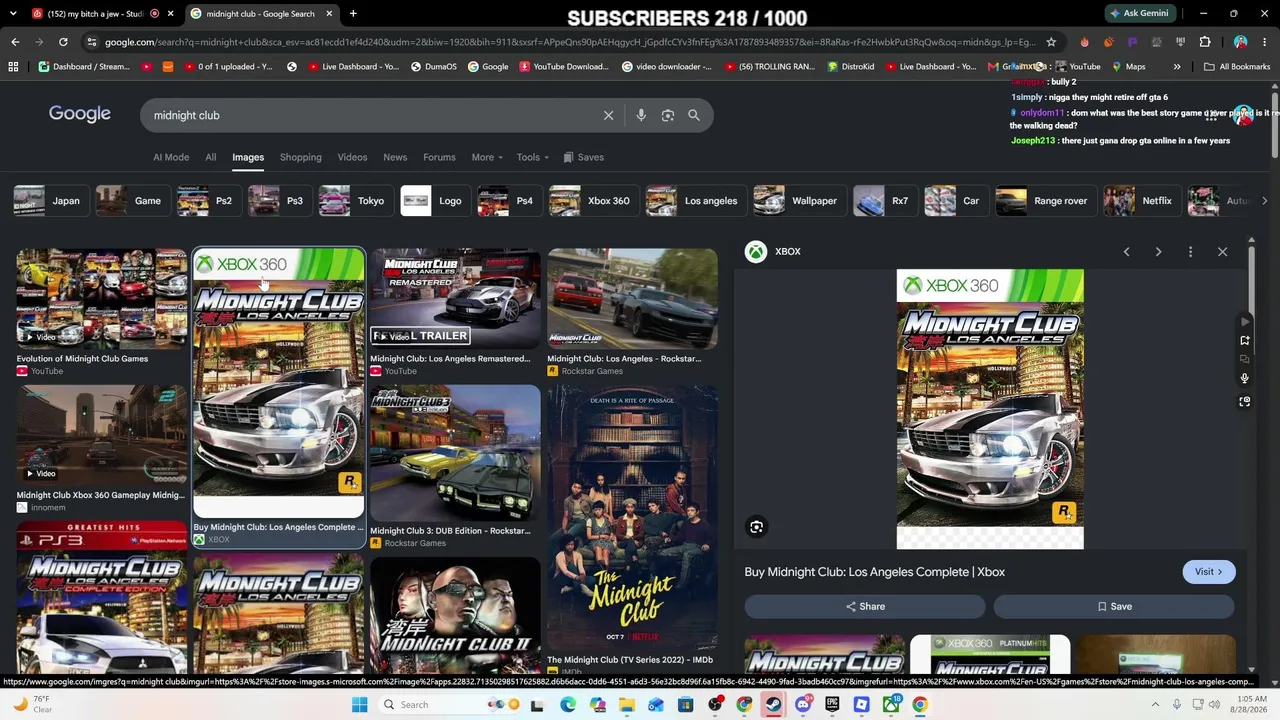Open The Midnight Club TV Series result
Image resolution: width=1280 pixels, height=720 pixels.
point(632,517)
